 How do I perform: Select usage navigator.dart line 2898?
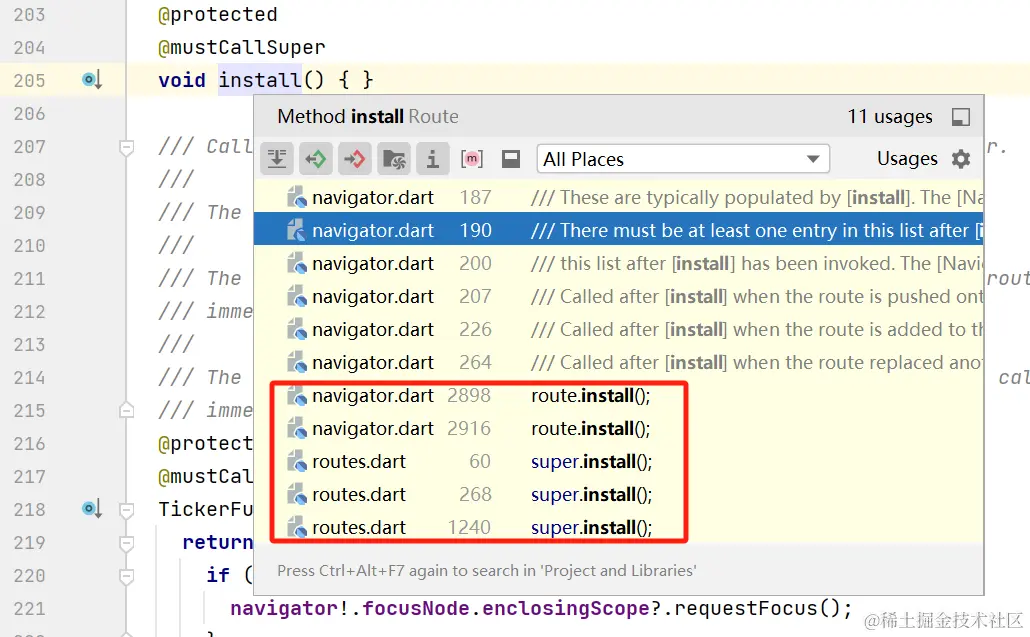pos(618,395)
